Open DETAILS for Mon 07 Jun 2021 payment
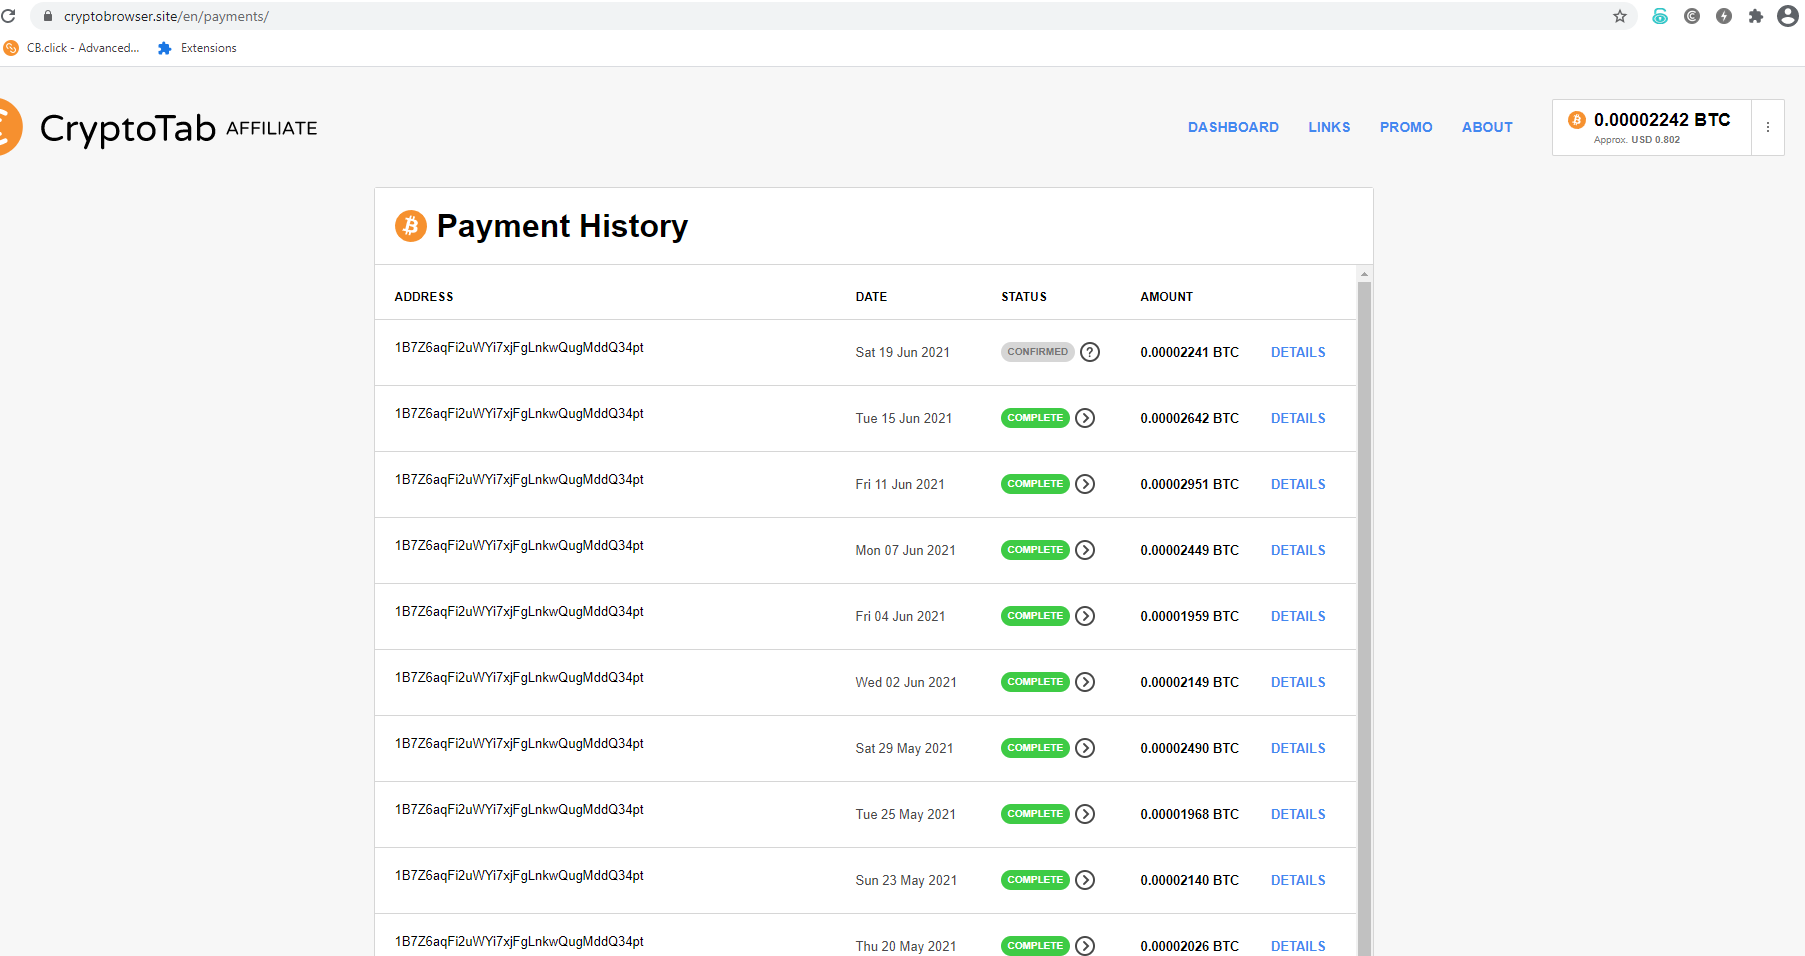1805x956 pixels. click(x=1298, y=550)
